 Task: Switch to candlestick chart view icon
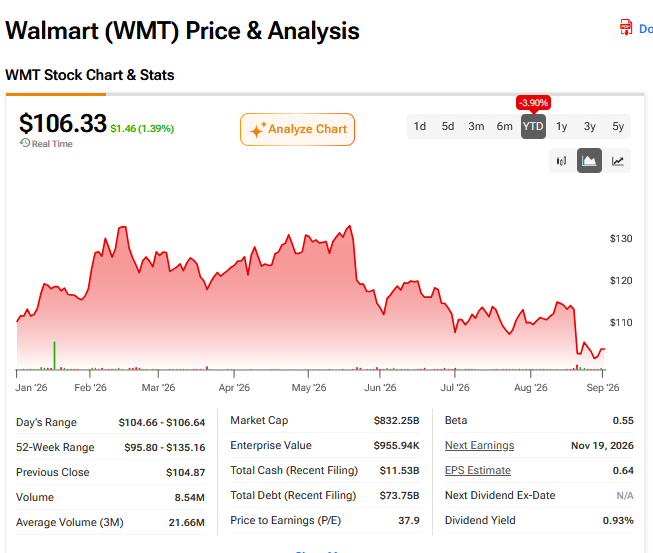coord(561,161)
